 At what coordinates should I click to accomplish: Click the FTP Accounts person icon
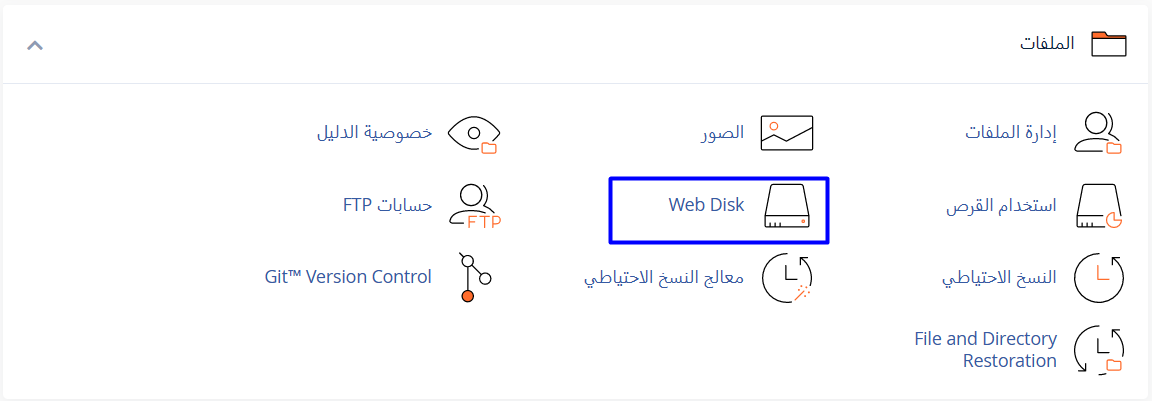coord(475,206)
